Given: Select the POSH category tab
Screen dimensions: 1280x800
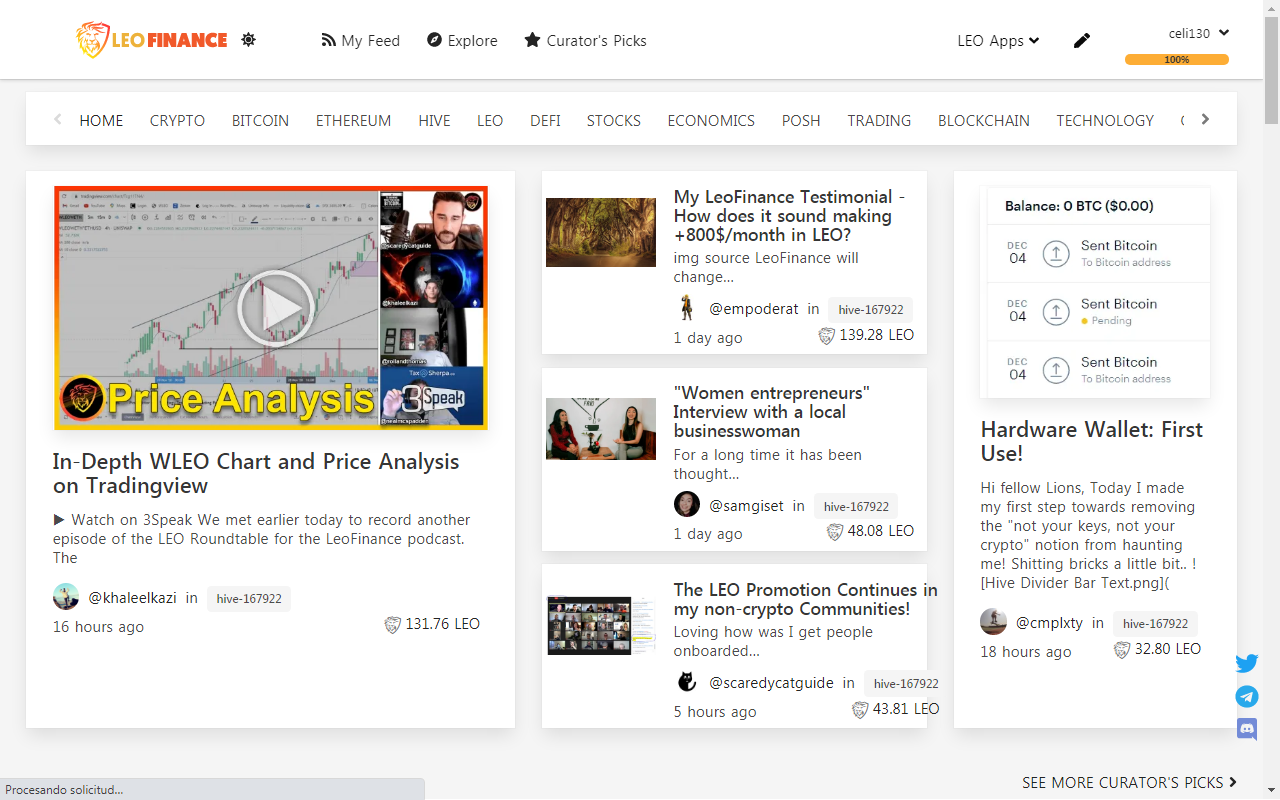Looking at the screenshot, I should click(801, 121).
